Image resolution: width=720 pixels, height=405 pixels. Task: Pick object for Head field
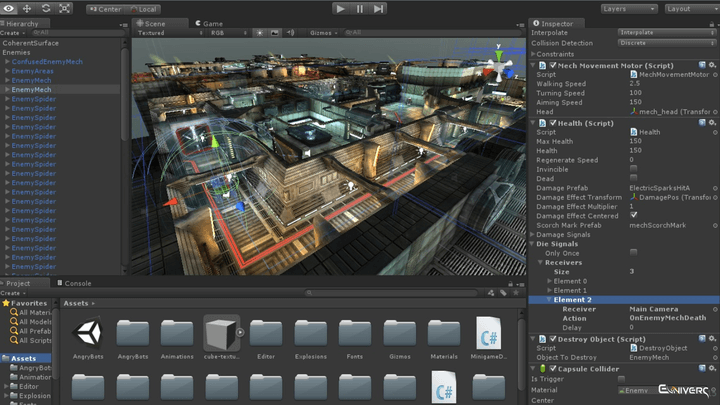[x=715, y=112]
